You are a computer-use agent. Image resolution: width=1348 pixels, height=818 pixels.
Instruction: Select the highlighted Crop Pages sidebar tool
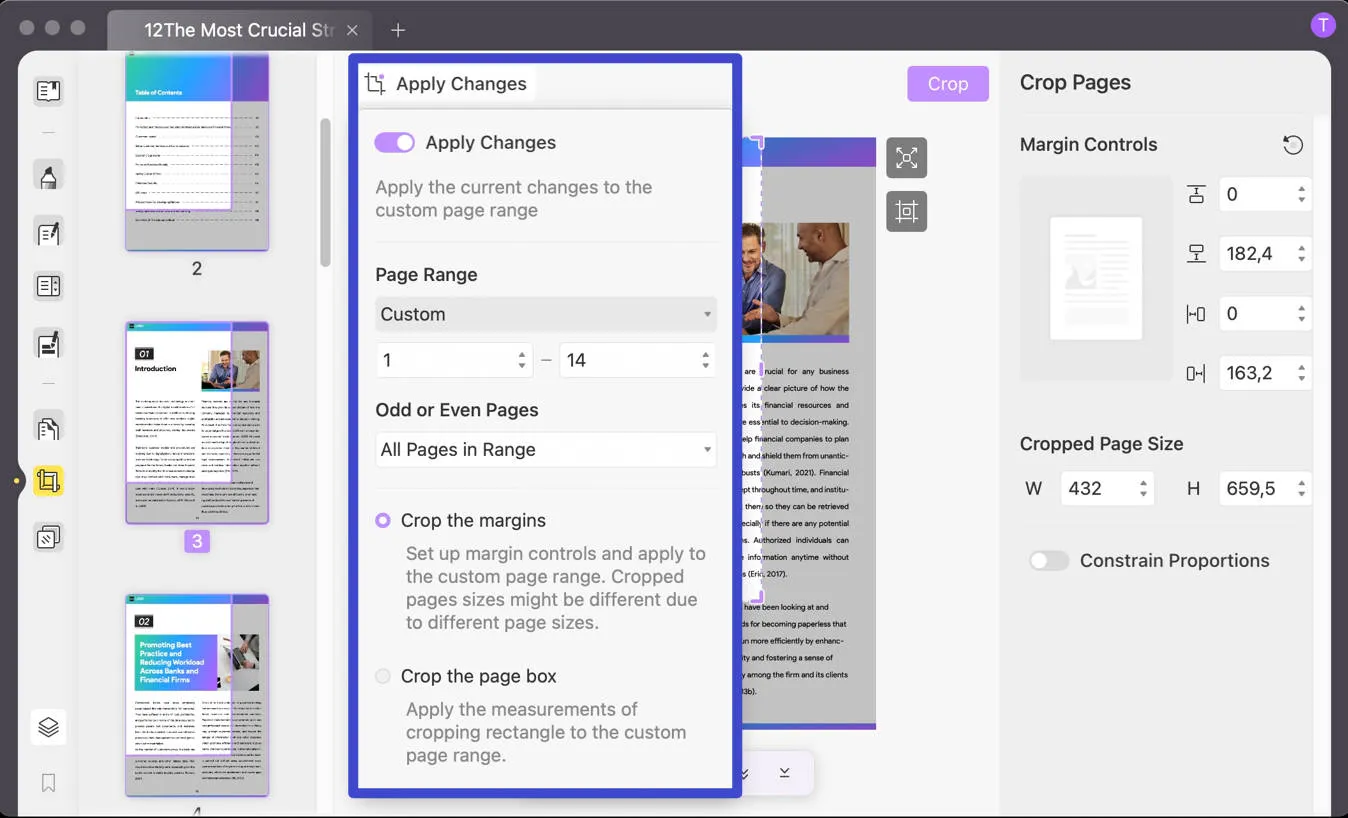click(48, 481)
